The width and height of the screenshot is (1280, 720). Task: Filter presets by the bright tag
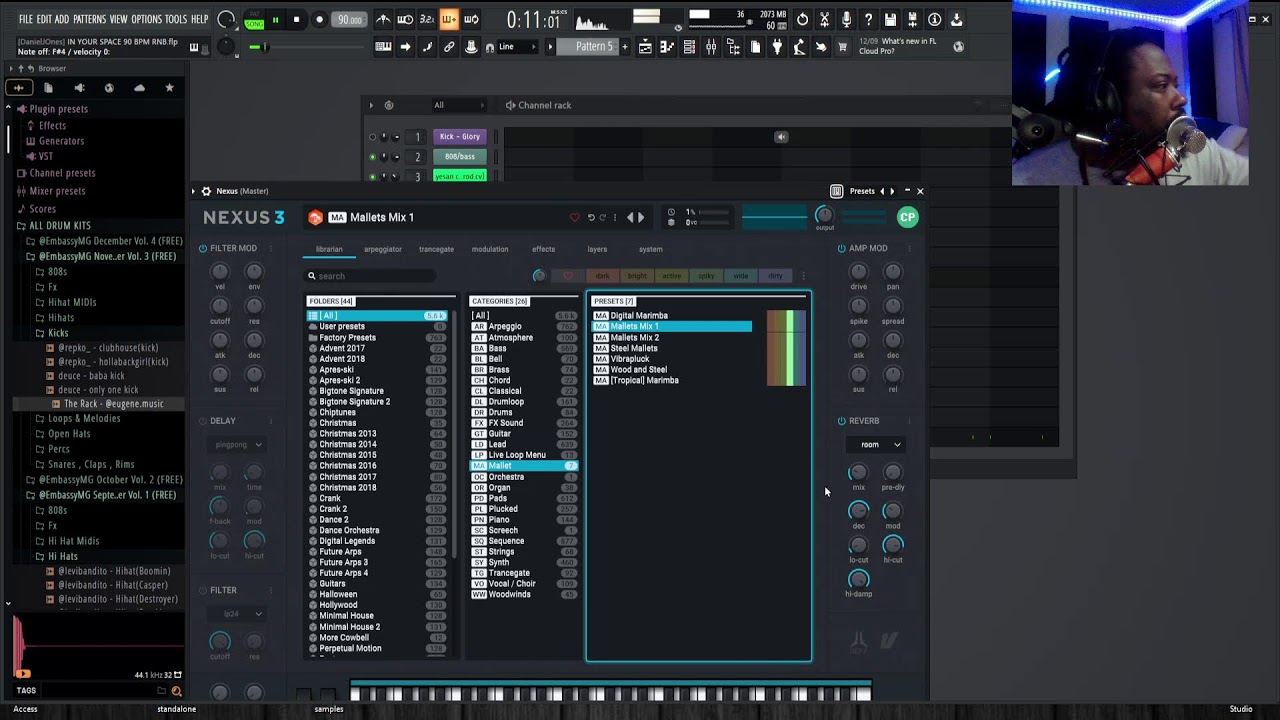coord(637,276)
